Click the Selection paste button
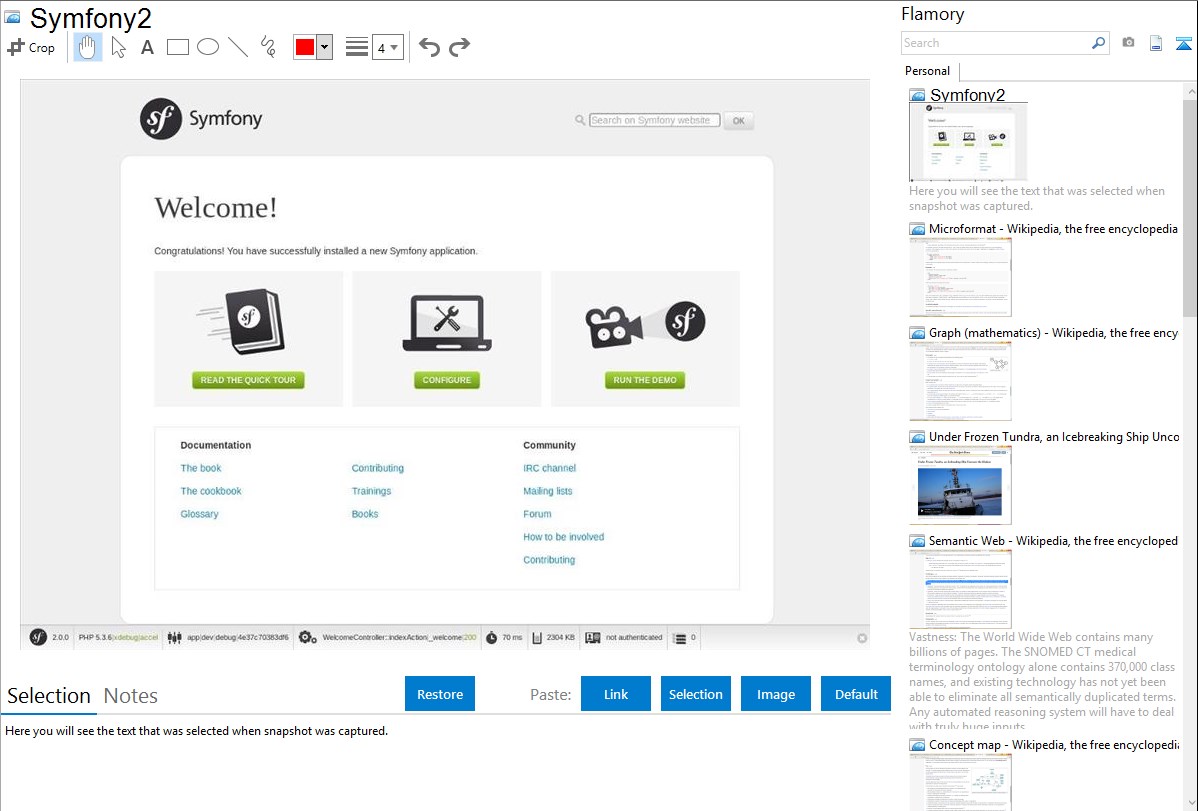1198x811 pixels. [x=696, y=694]
